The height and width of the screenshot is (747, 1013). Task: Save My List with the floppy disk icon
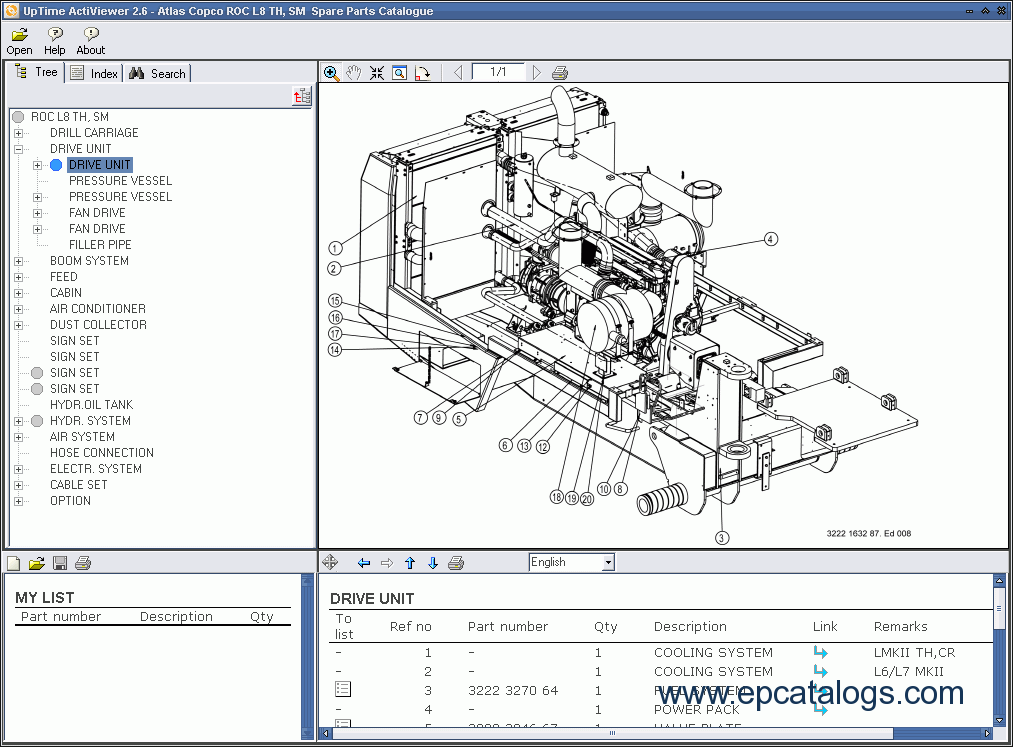(x=60, y=564)
